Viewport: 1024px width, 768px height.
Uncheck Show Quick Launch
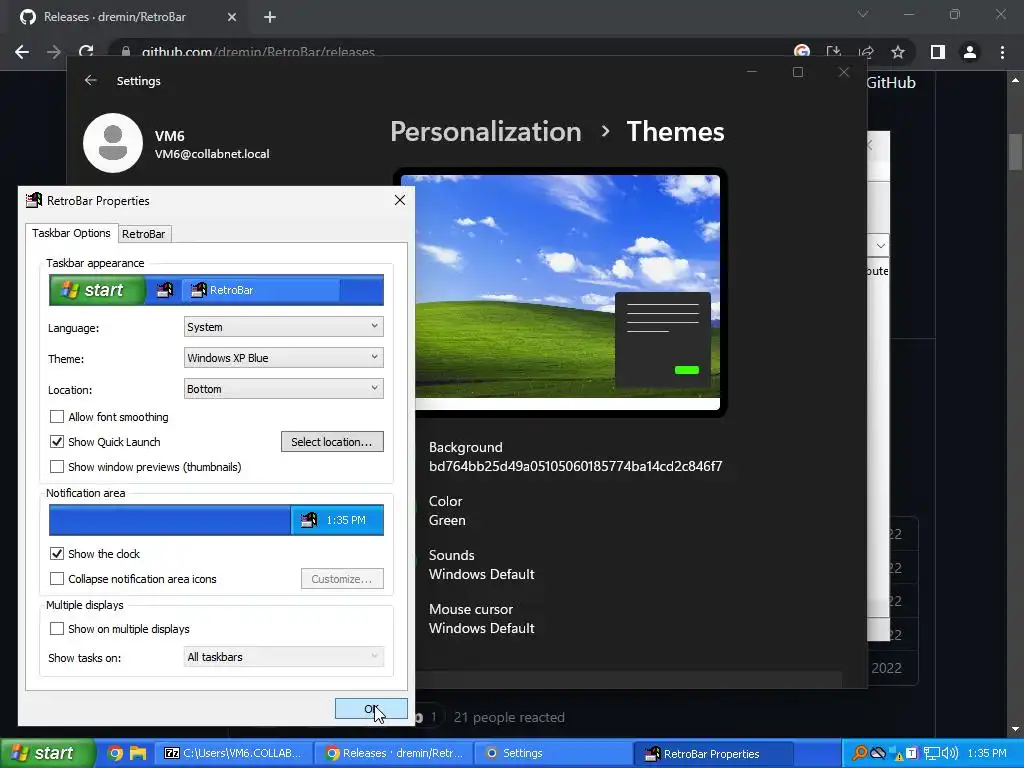pos(57,441)
